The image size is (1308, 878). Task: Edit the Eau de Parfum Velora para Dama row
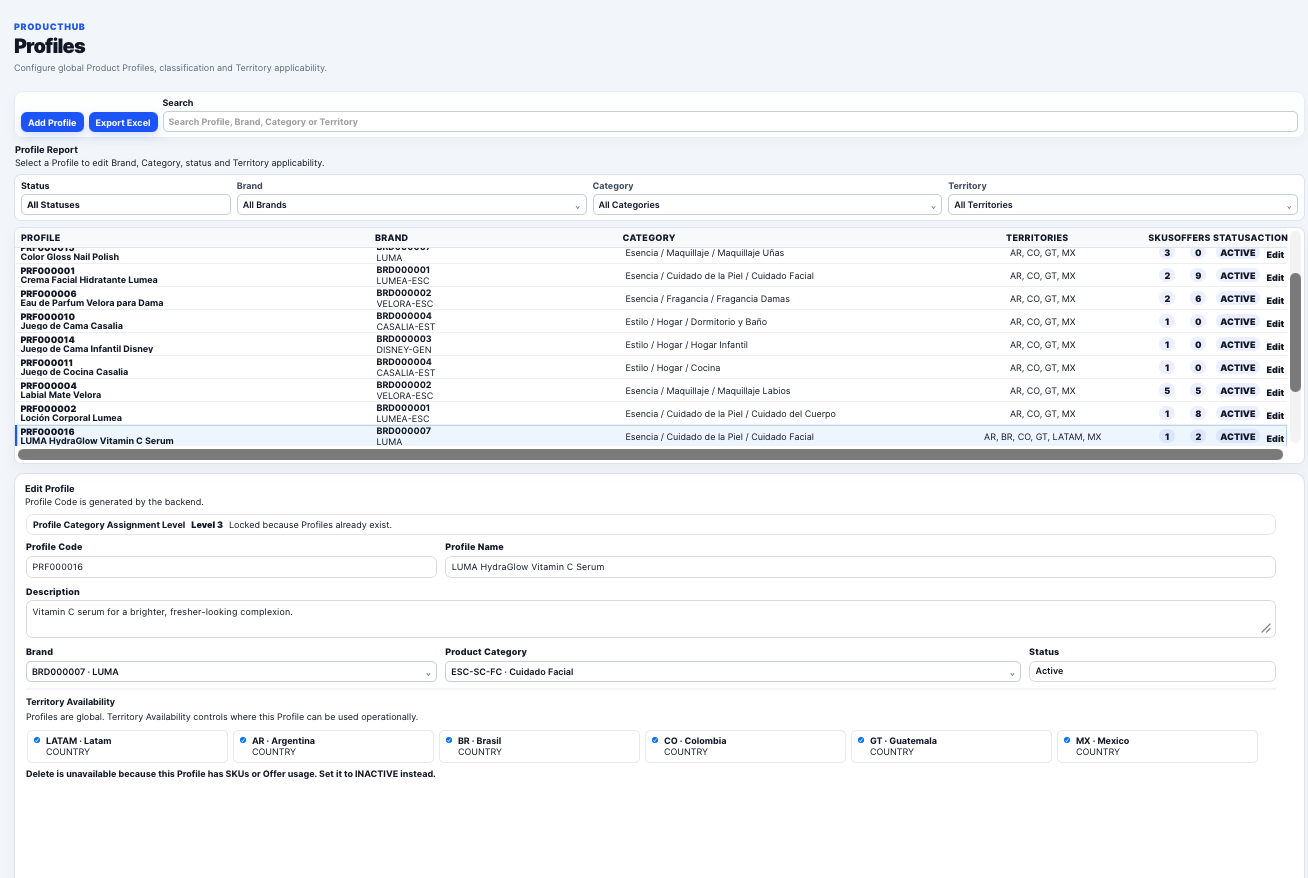coord(1275,300)
